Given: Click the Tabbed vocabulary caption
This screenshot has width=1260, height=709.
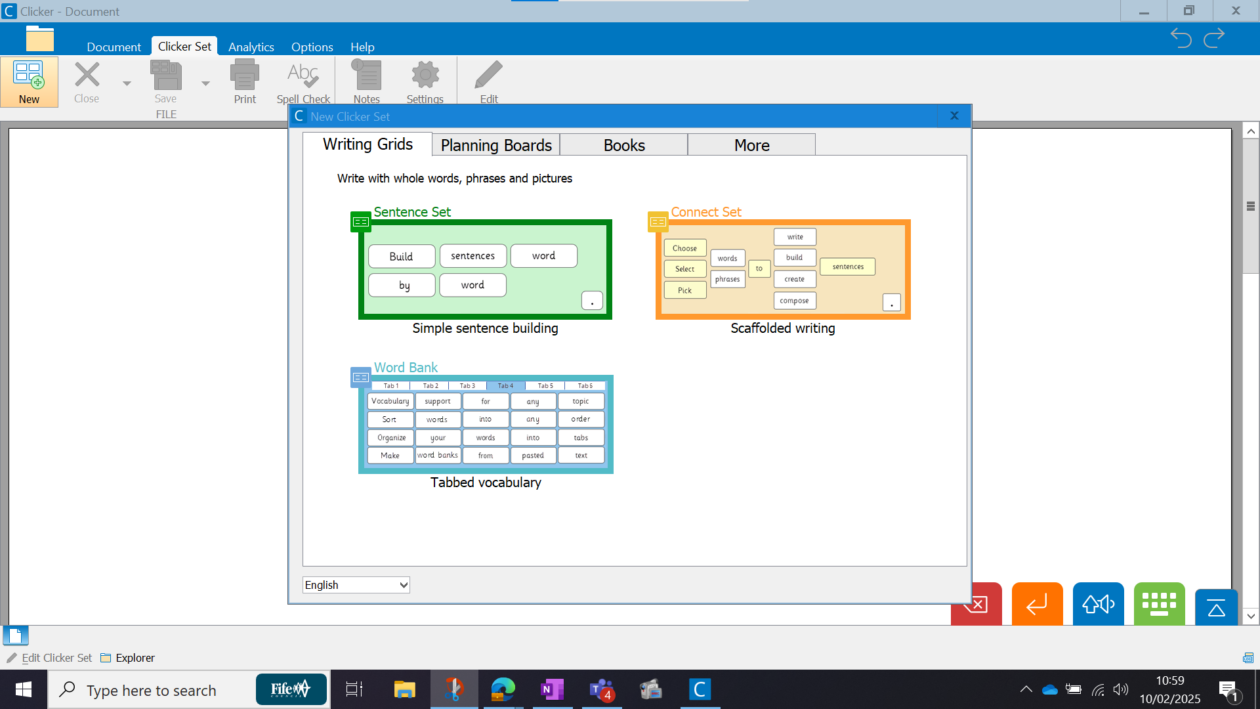Looking at the screenshot, I should tap(486, 482).
